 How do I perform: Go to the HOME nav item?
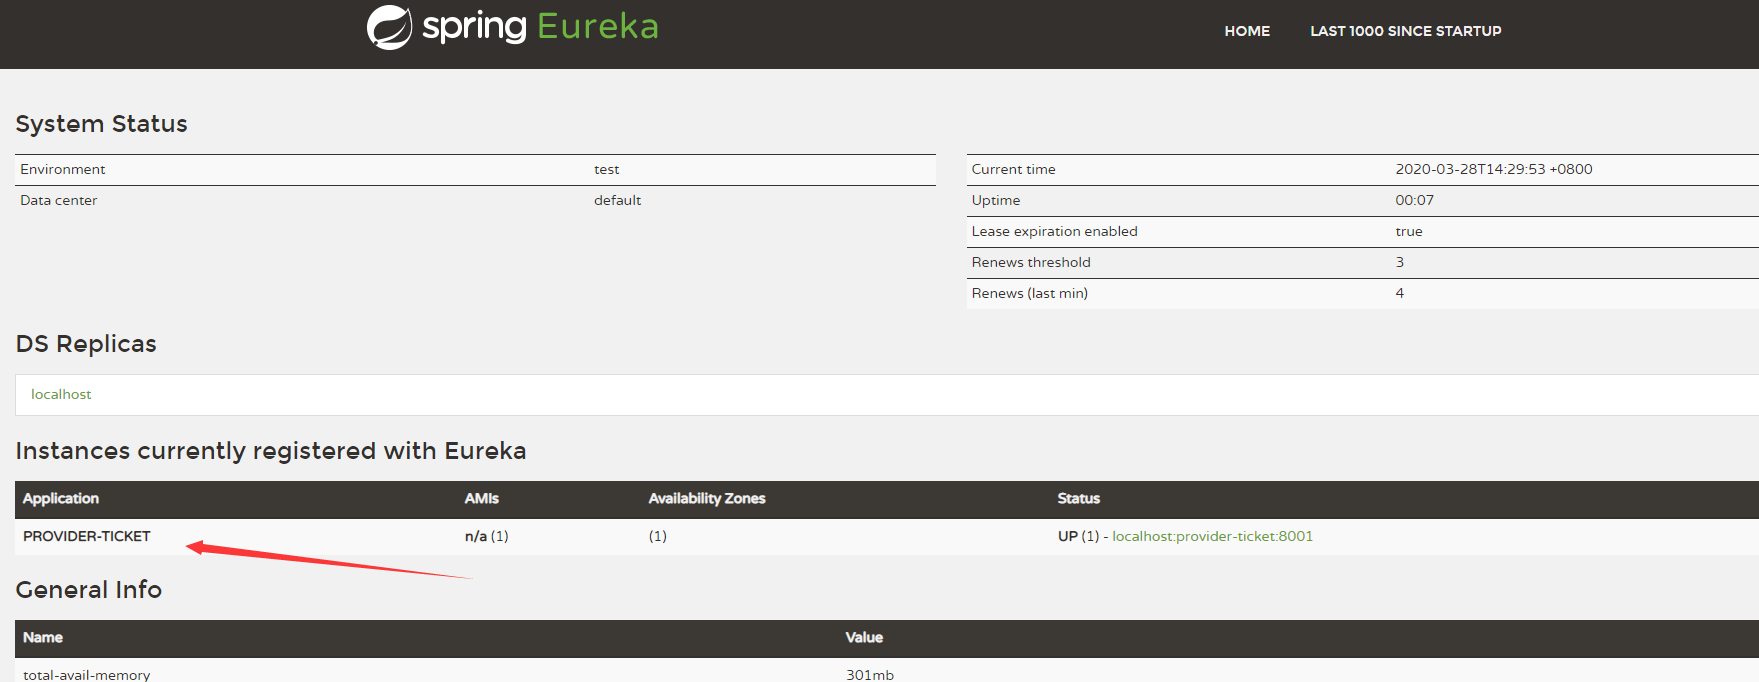tap(1246, 31)
